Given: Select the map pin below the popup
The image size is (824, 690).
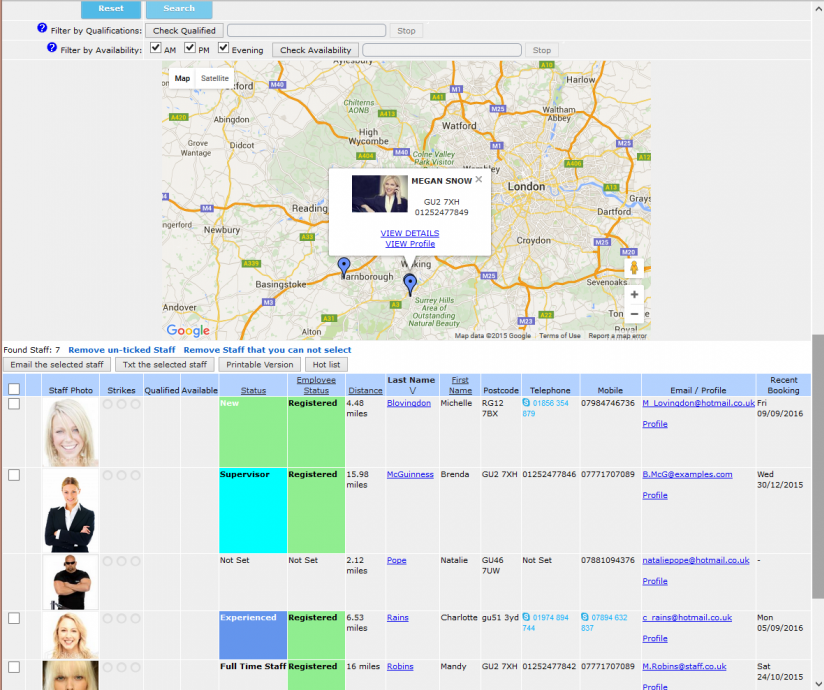Looking at the screenshot, I should click(410, 284).
